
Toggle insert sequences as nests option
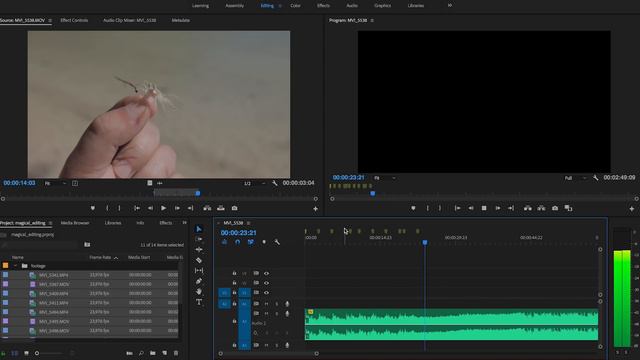[224, 242]
